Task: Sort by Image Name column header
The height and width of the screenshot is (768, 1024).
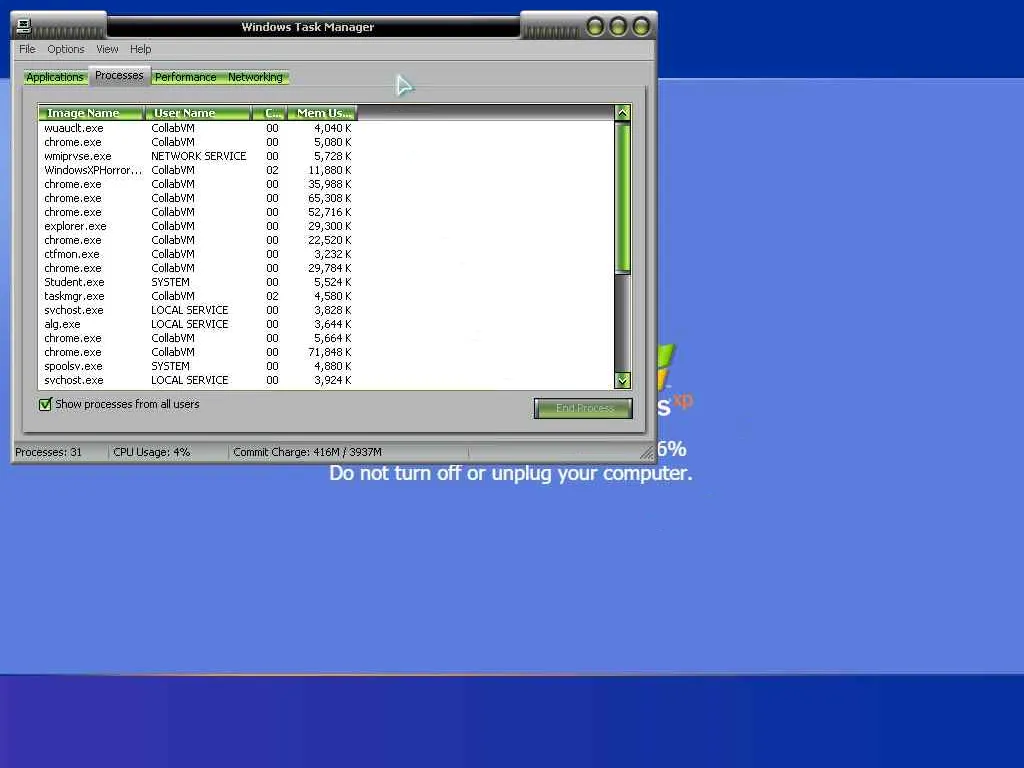Action: (90, 113)
